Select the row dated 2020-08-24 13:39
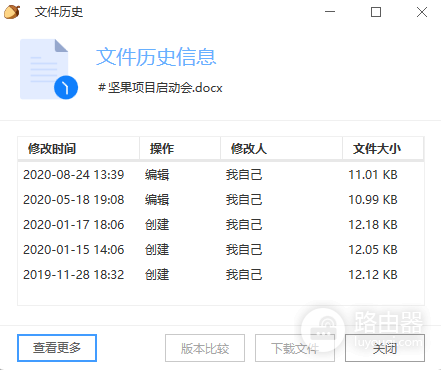441x370 pixels. tap(221, 175)
